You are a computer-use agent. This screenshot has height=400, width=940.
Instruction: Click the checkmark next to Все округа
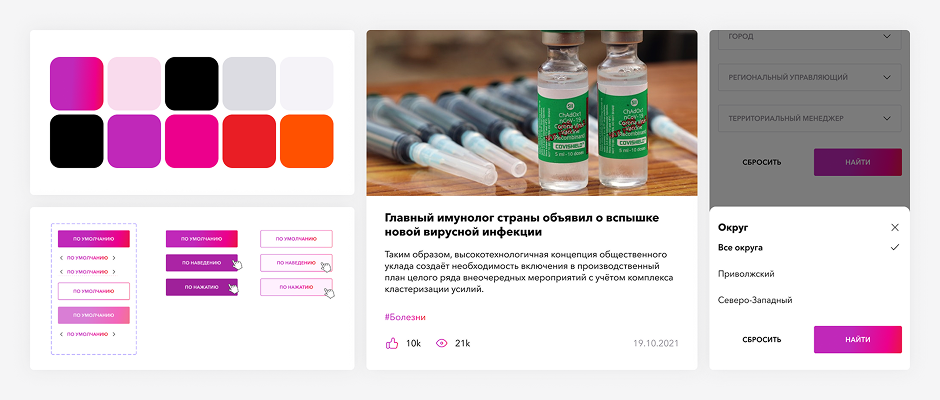pos(895,247)
